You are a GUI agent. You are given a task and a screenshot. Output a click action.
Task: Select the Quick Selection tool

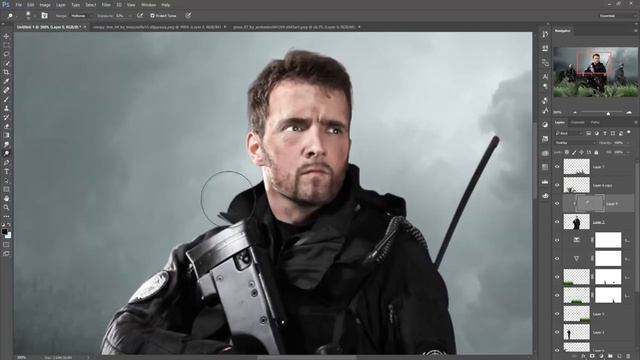coord(6,63)
